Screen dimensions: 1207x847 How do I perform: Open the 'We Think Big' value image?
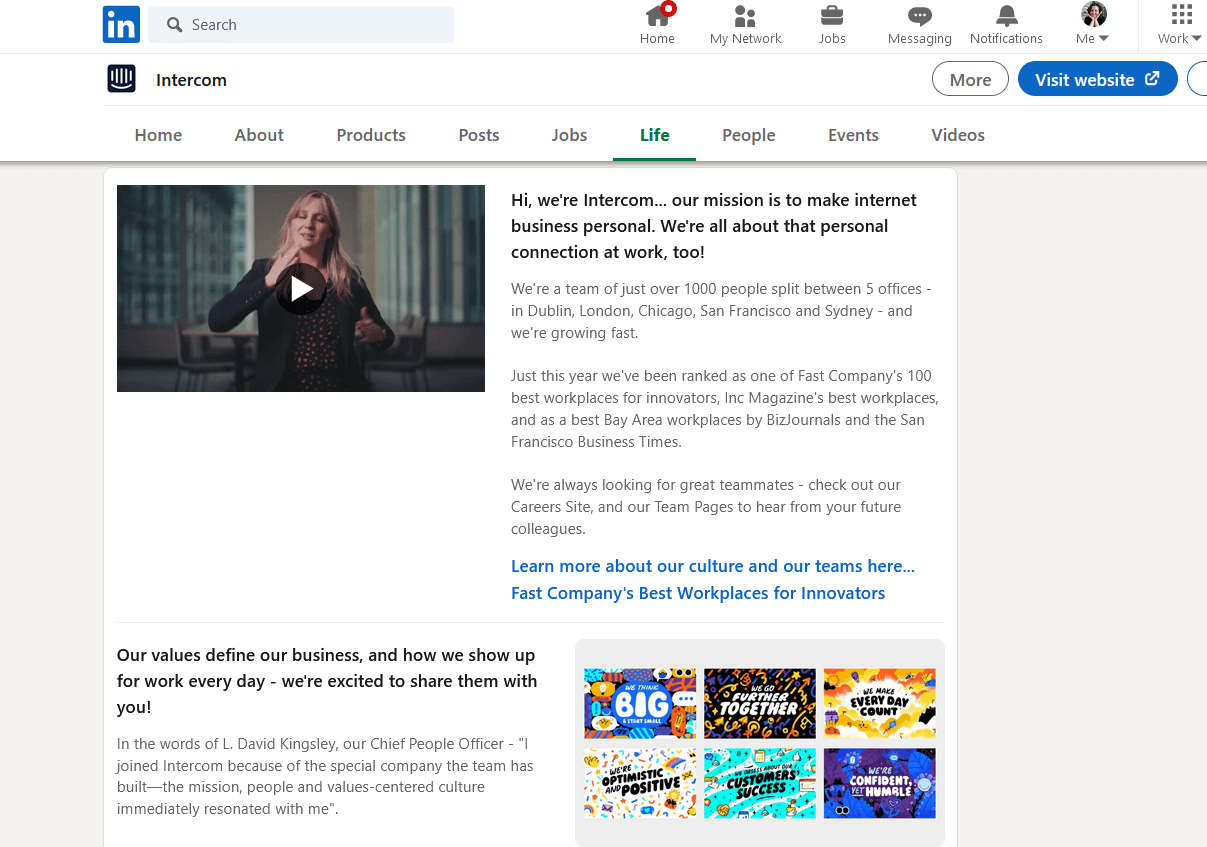640,703
